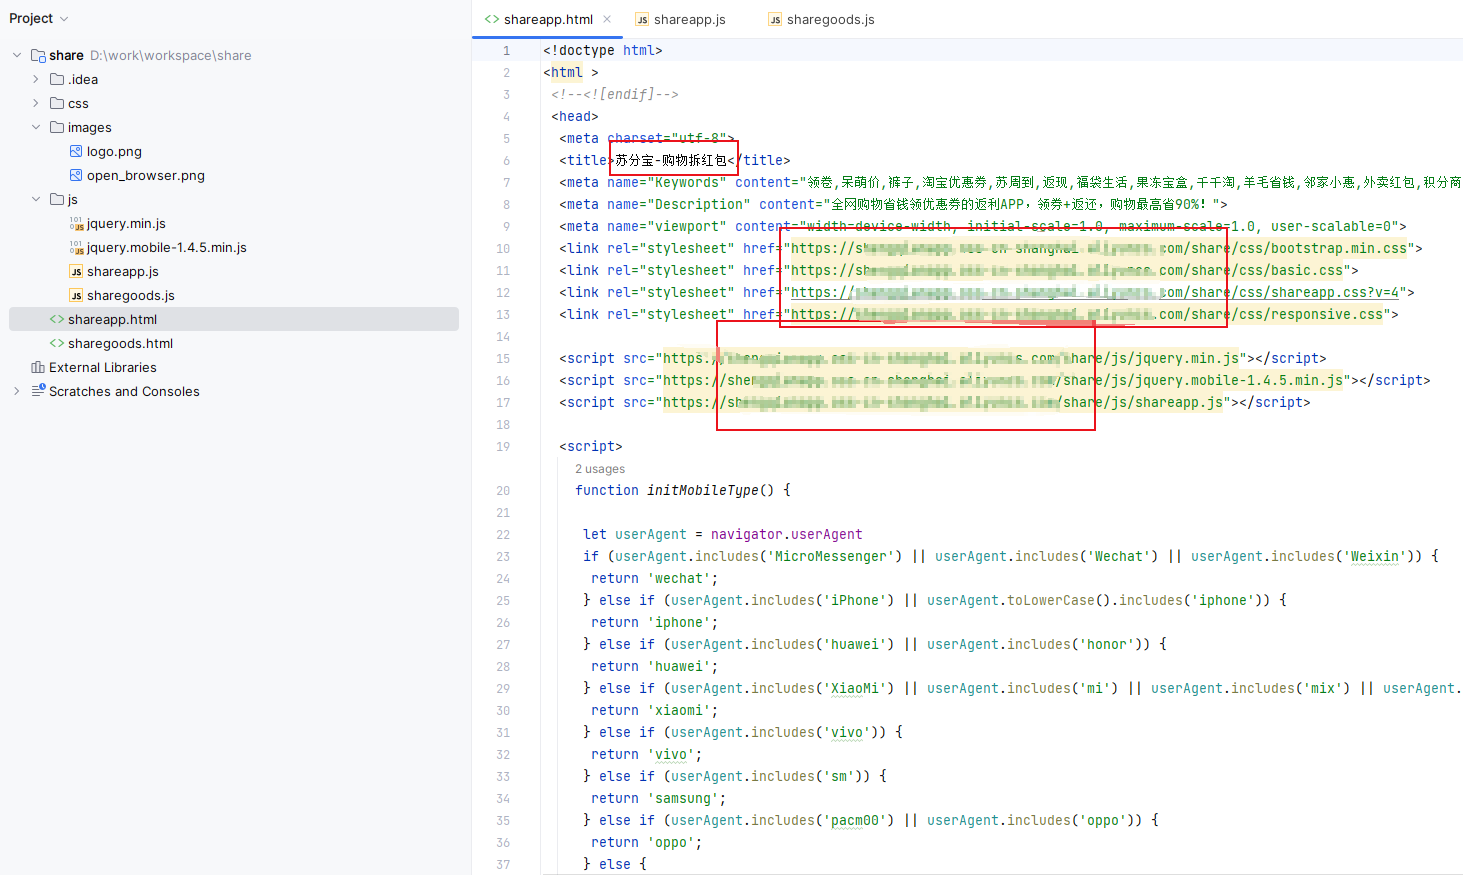
Task: Click the bootstrap.min.css stylesheet link
Action: (x=1098, y=248)
